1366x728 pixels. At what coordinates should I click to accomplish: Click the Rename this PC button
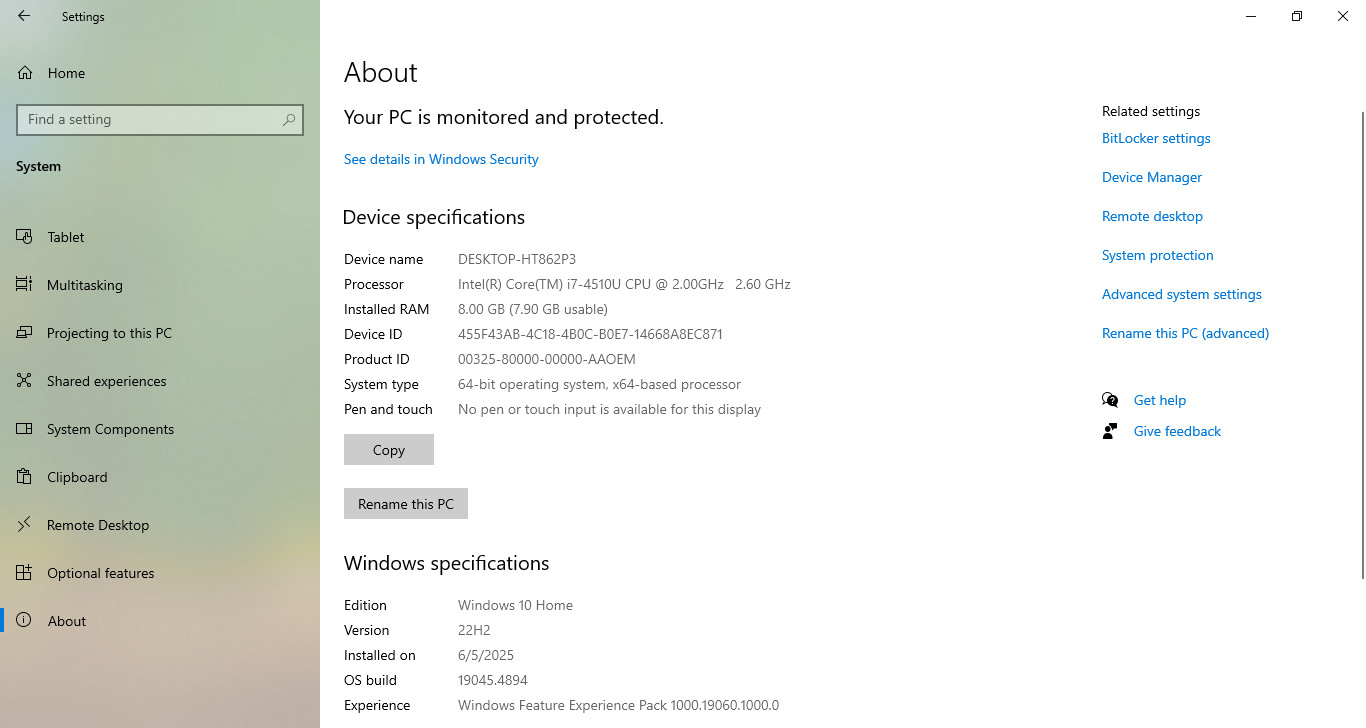click(406, 504)
